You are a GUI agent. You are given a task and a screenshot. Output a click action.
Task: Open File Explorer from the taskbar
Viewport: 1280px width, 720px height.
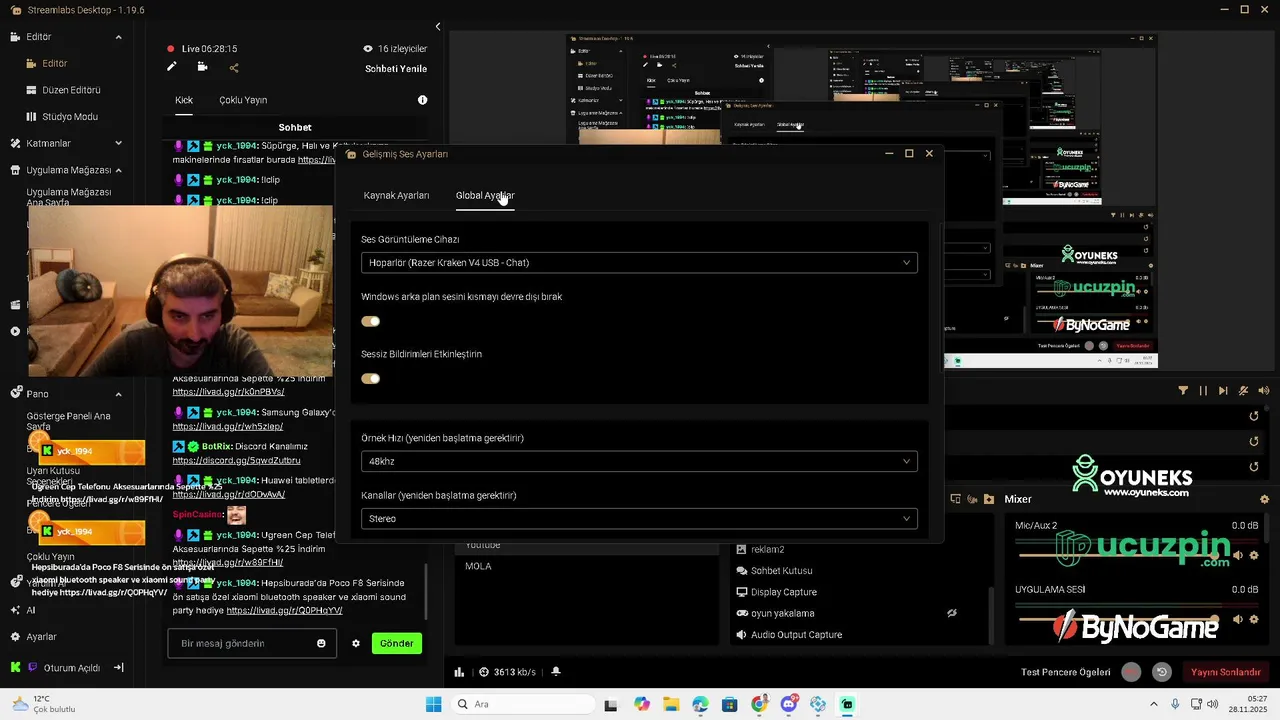coord(671,704)
